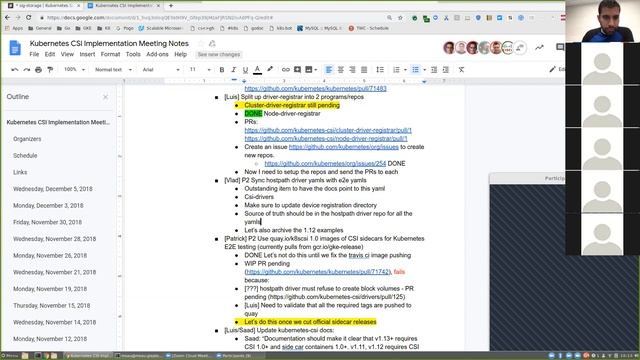Go to Wednesday, December 5, 2018 in outline
640x360 pixels.
tap(53, 189)
